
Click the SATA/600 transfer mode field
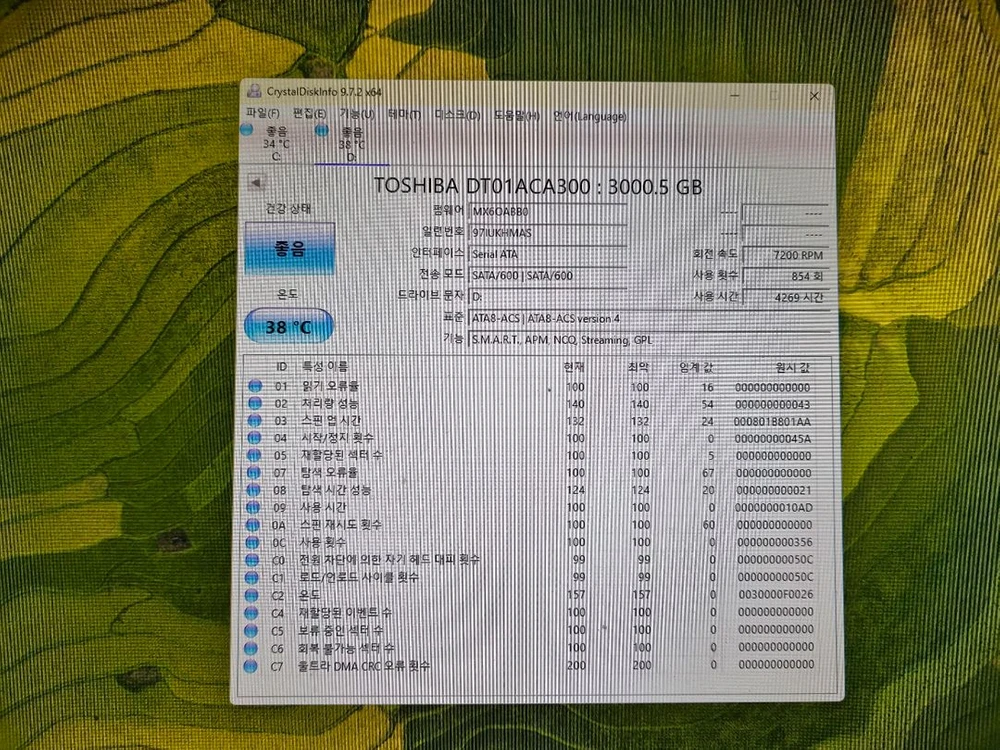click(x=547, y=276)
